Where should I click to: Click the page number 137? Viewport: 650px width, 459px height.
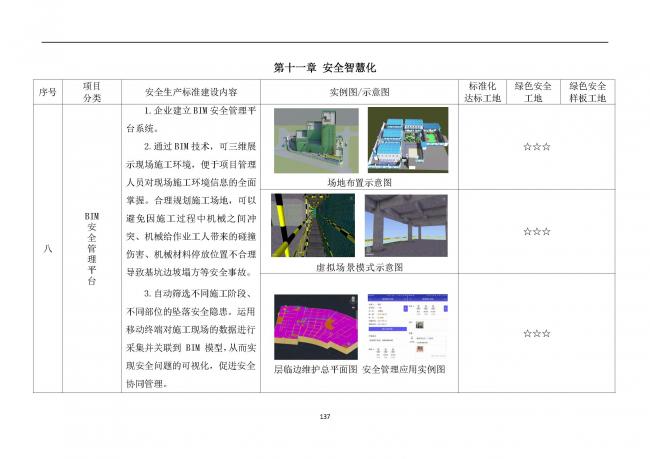324,415
